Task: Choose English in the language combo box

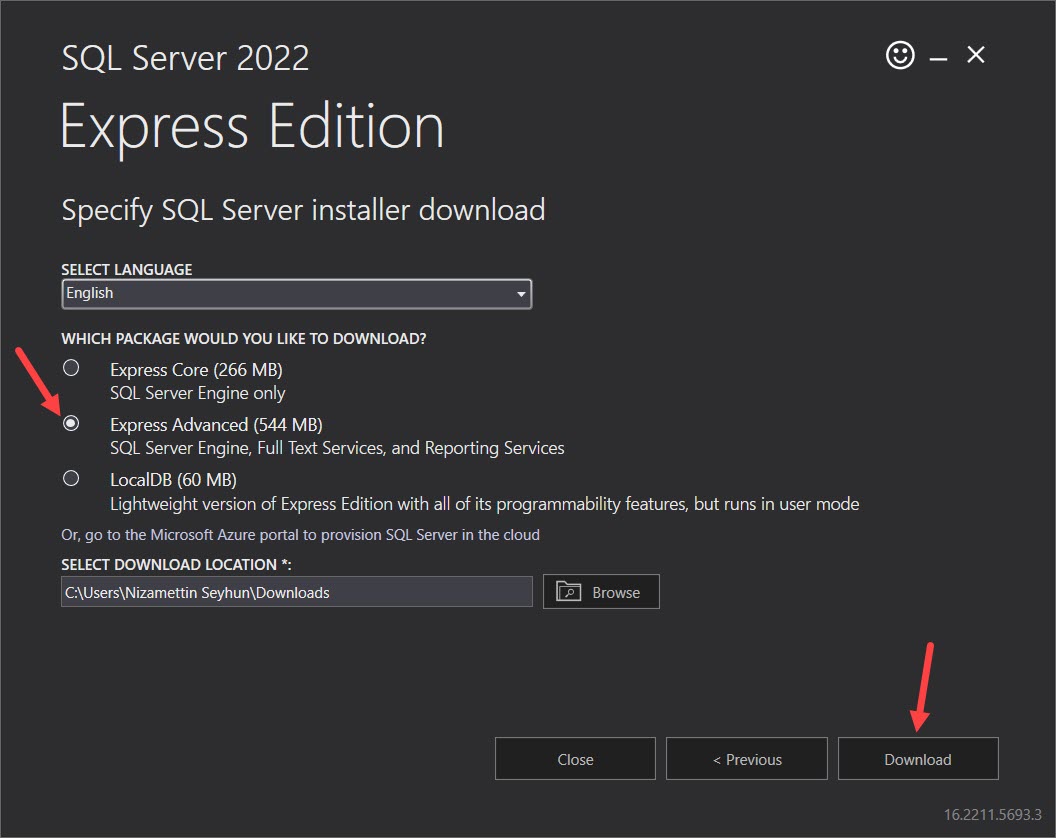Action: point(296,293)
